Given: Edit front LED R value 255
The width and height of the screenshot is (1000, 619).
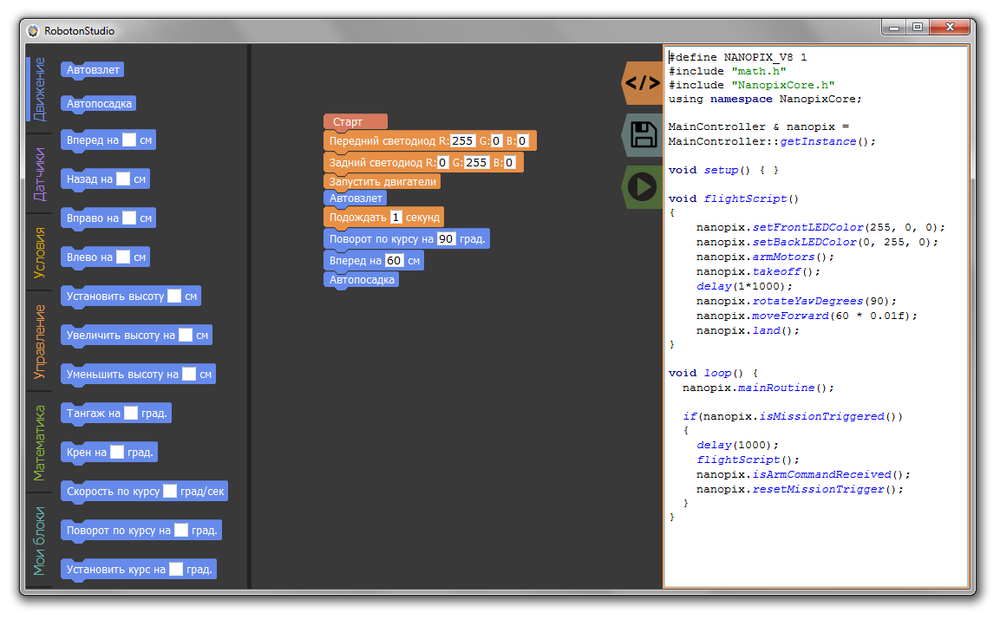Looking at the screenshot, I should click(462, 141).
